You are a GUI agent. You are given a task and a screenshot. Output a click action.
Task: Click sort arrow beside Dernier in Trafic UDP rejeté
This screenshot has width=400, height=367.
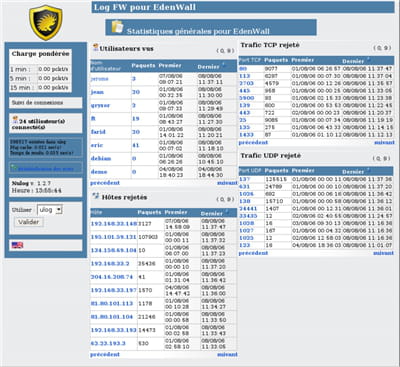tap(368, 169)
